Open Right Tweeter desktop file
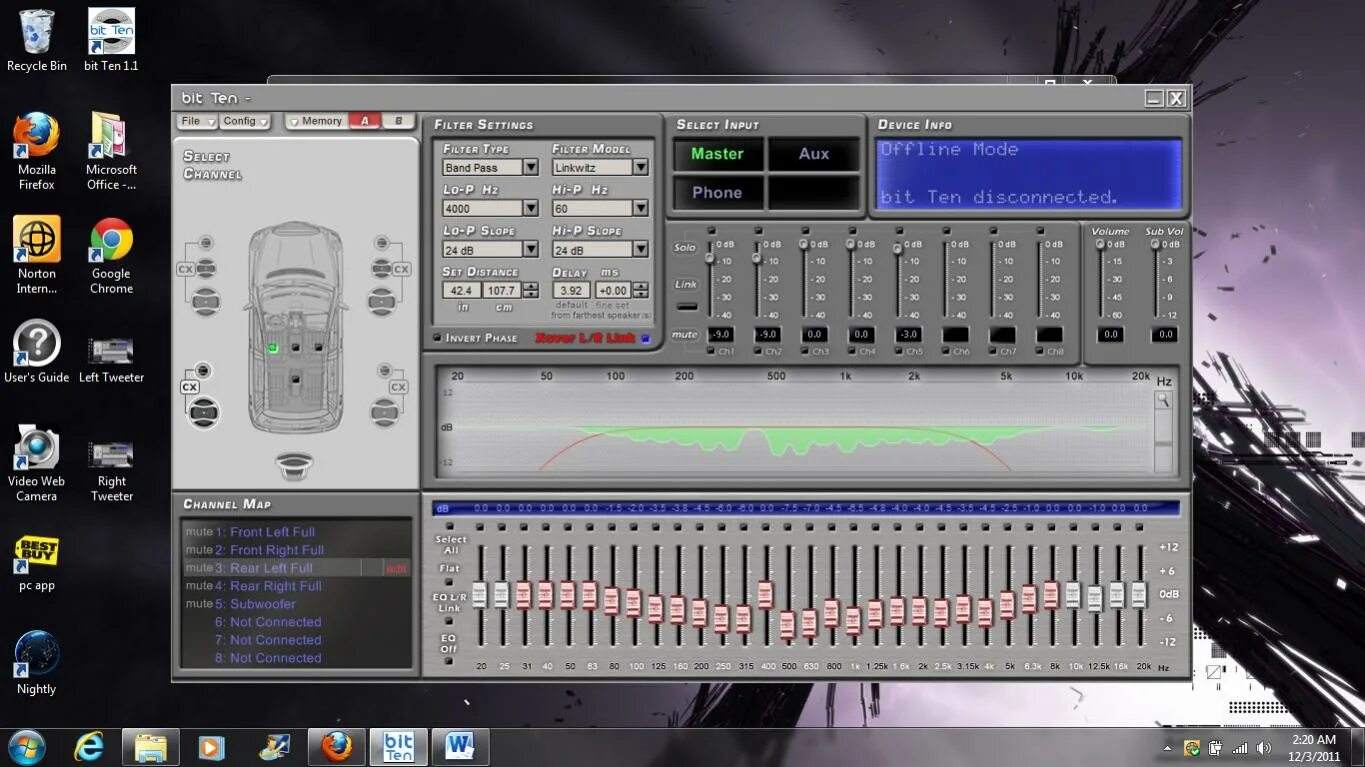1365x767 pixels. pos(111,470)
